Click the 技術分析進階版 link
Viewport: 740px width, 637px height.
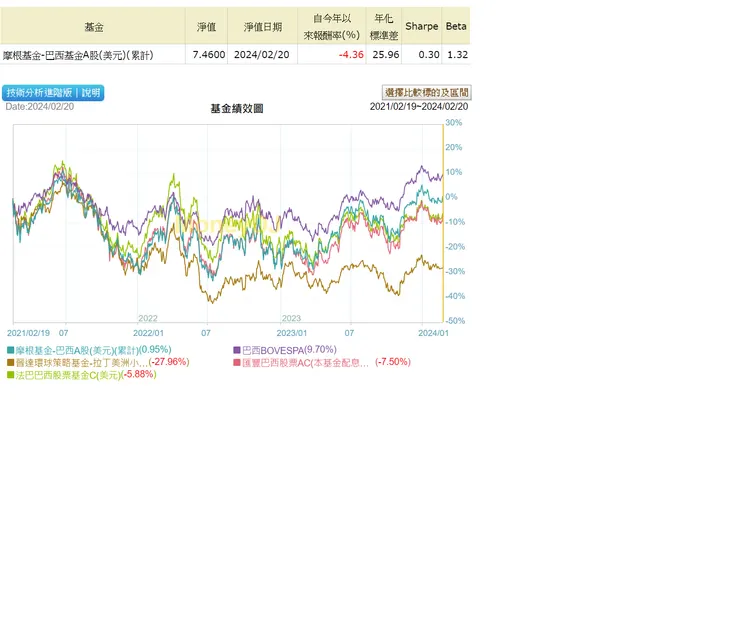click(x=39, y=92)
